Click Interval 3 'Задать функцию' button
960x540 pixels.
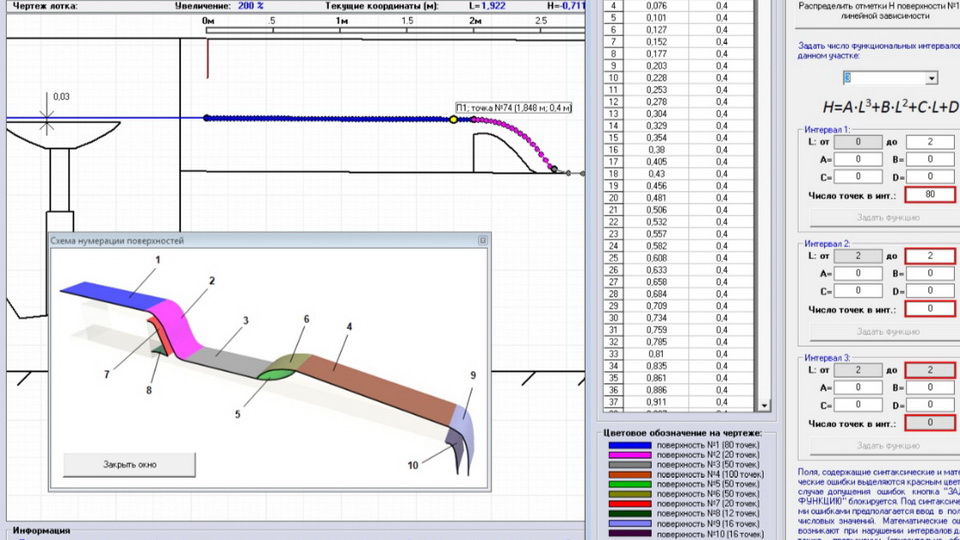coord(887,446)
